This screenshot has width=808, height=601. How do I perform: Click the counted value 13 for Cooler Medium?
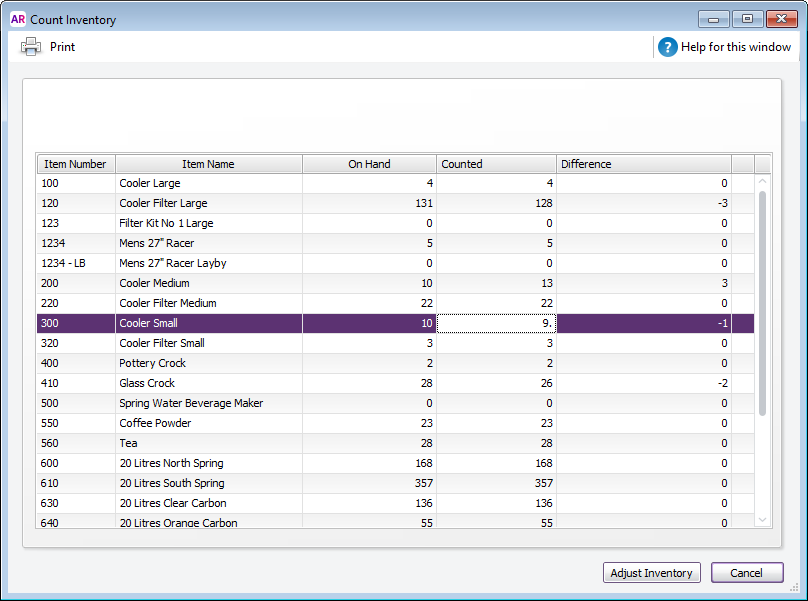click(547, 283)
